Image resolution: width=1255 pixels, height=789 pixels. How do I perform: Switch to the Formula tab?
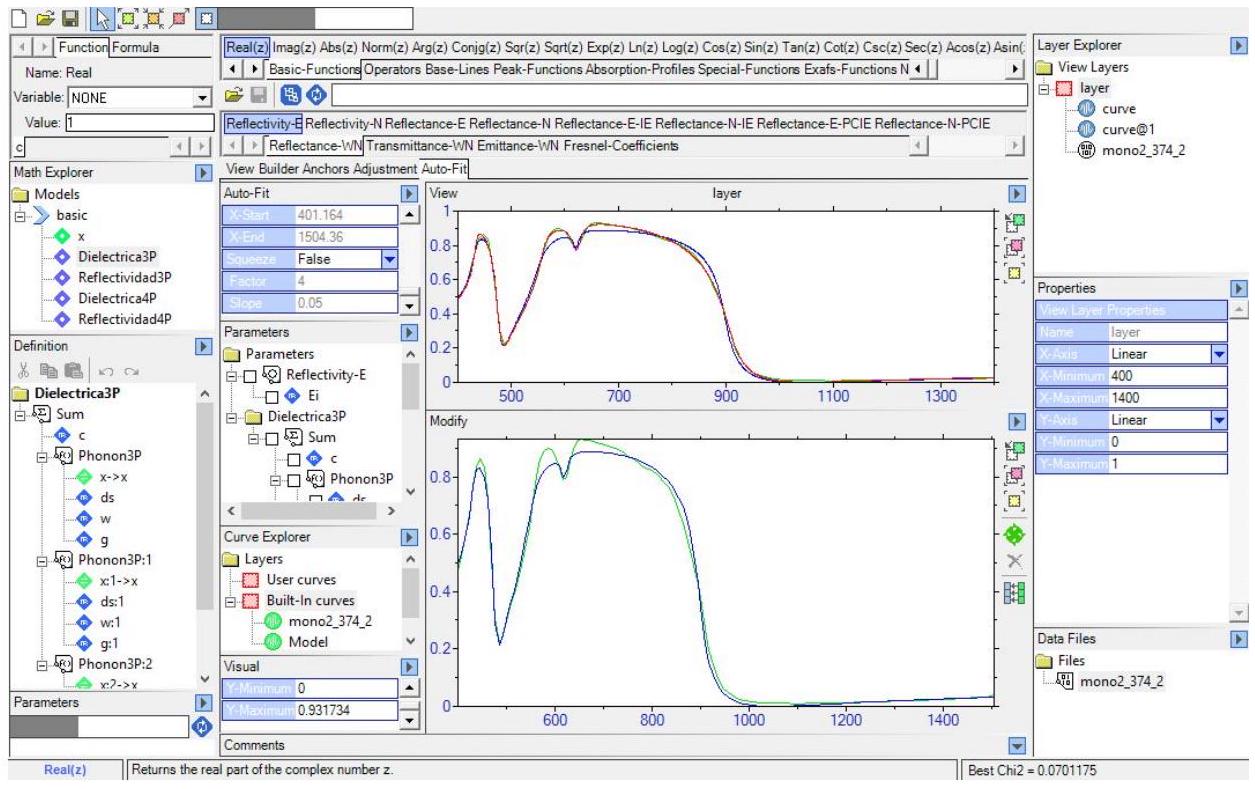pos(134,47)
